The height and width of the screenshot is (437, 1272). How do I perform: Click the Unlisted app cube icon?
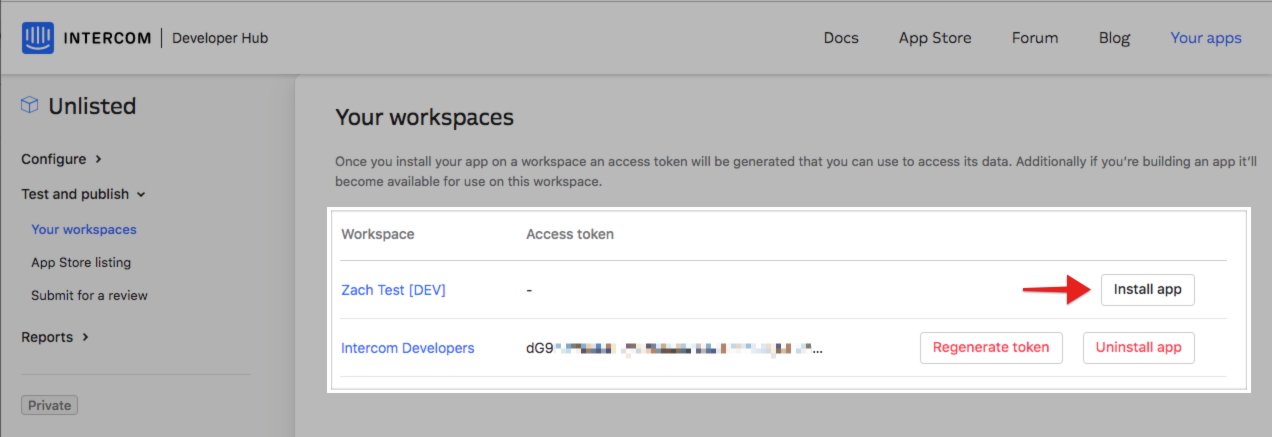30,106
